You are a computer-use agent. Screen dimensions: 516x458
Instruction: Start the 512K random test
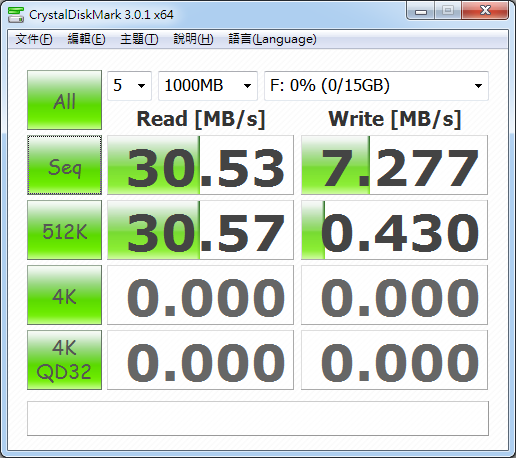coord(64,230)
